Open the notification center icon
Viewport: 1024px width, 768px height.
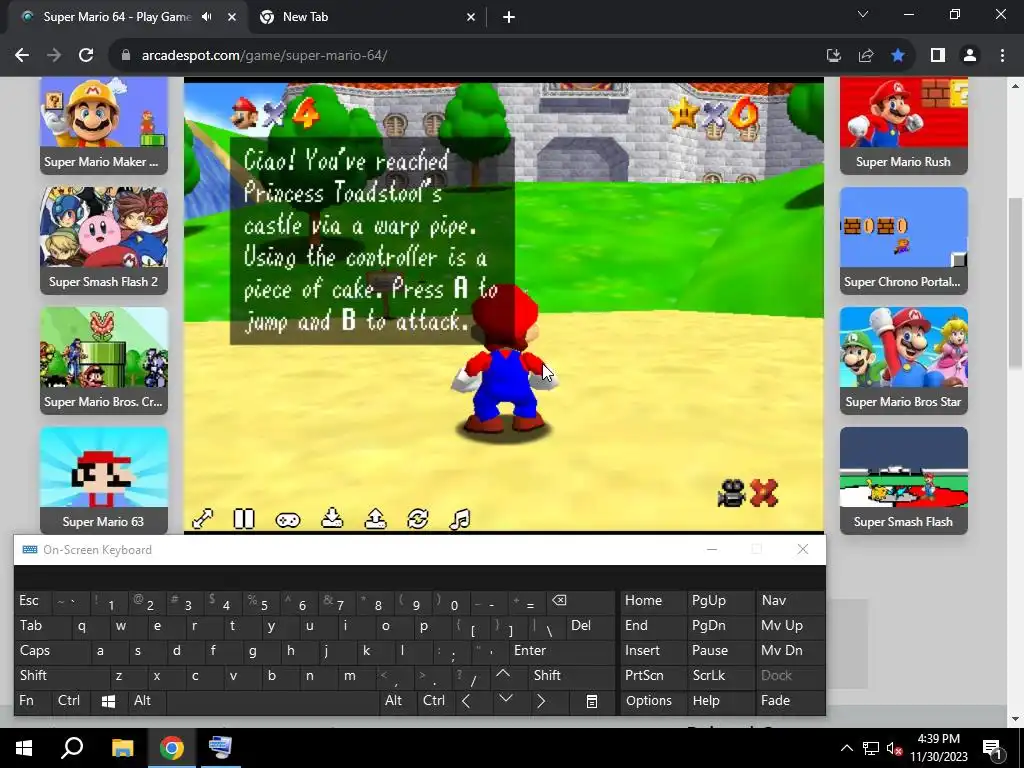(991, 748)
